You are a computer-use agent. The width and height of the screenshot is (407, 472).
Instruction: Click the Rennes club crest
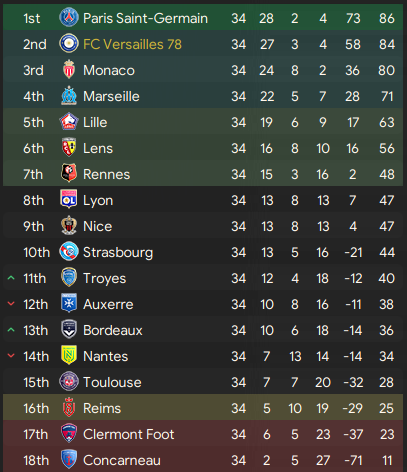(x=69, y=173)
